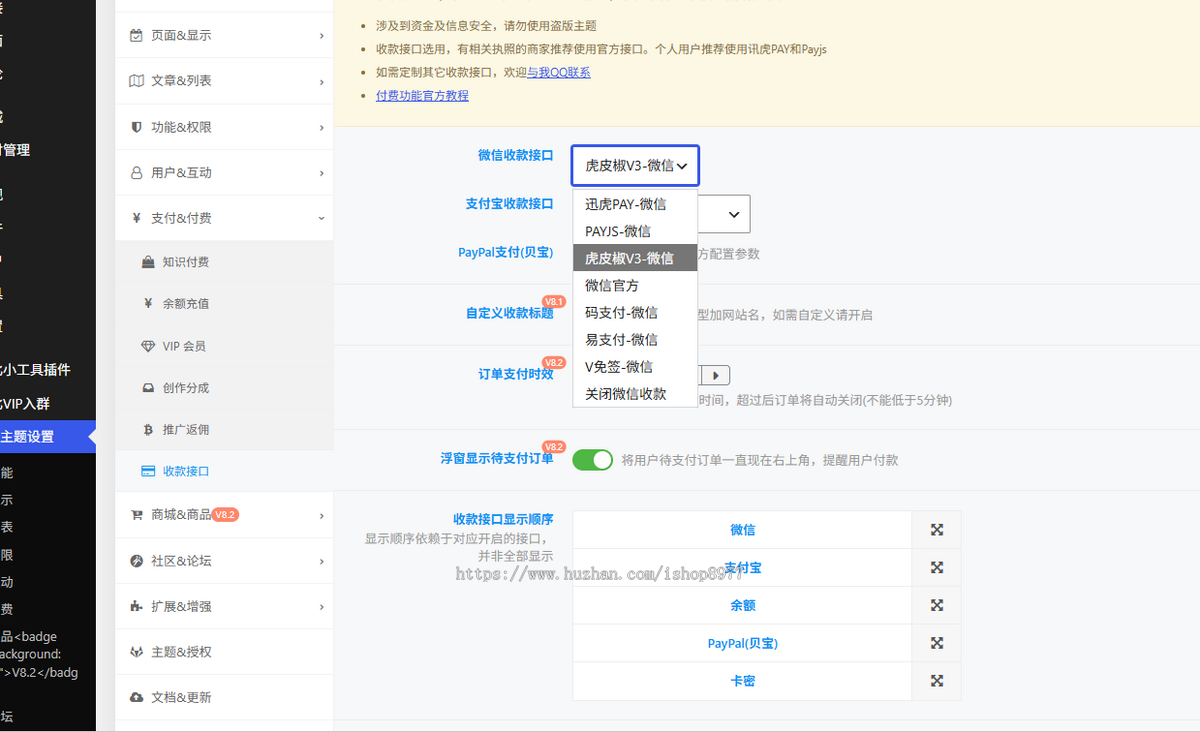Viewport: 1200px width, 732px height.
Task: Click the 创作分成 inbox icon
Action: tap(148, 388)
